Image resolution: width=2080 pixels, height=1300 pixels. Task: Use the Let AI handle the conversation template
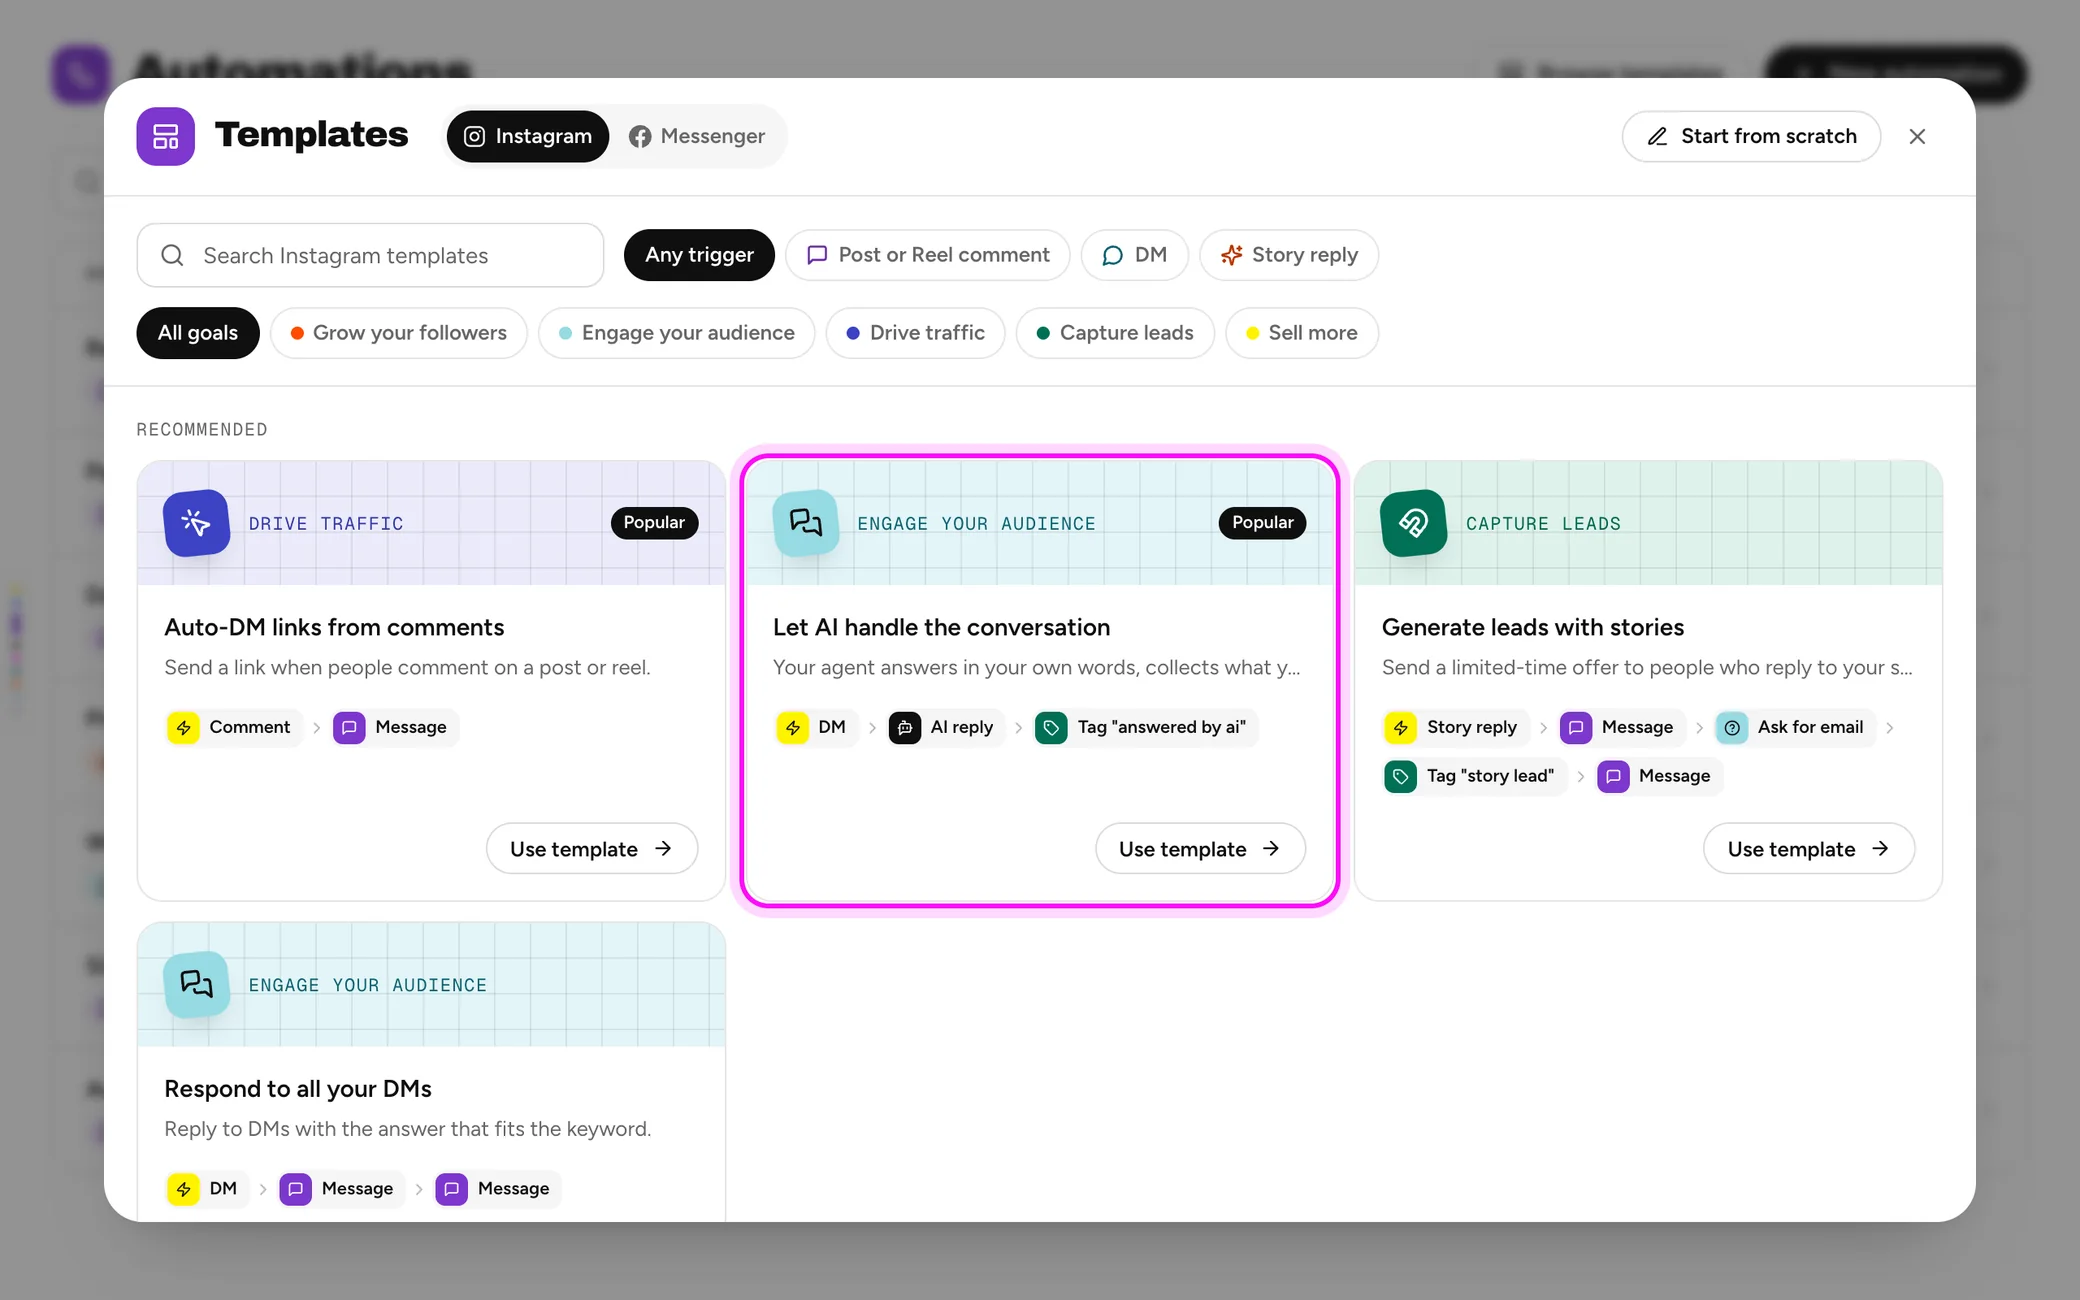[x=1200, y=849]
